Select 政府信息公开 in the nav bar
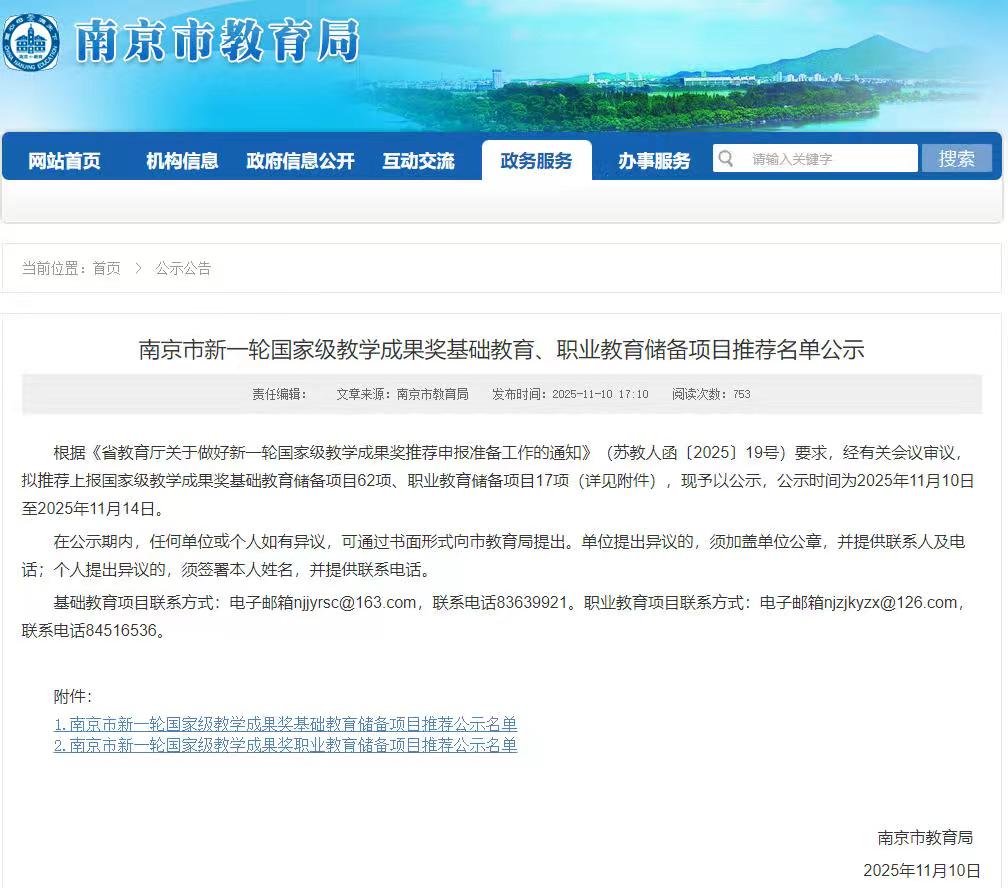Image resolution: width=1008 pixels, height=888 pixels. [x=300, y=160]
